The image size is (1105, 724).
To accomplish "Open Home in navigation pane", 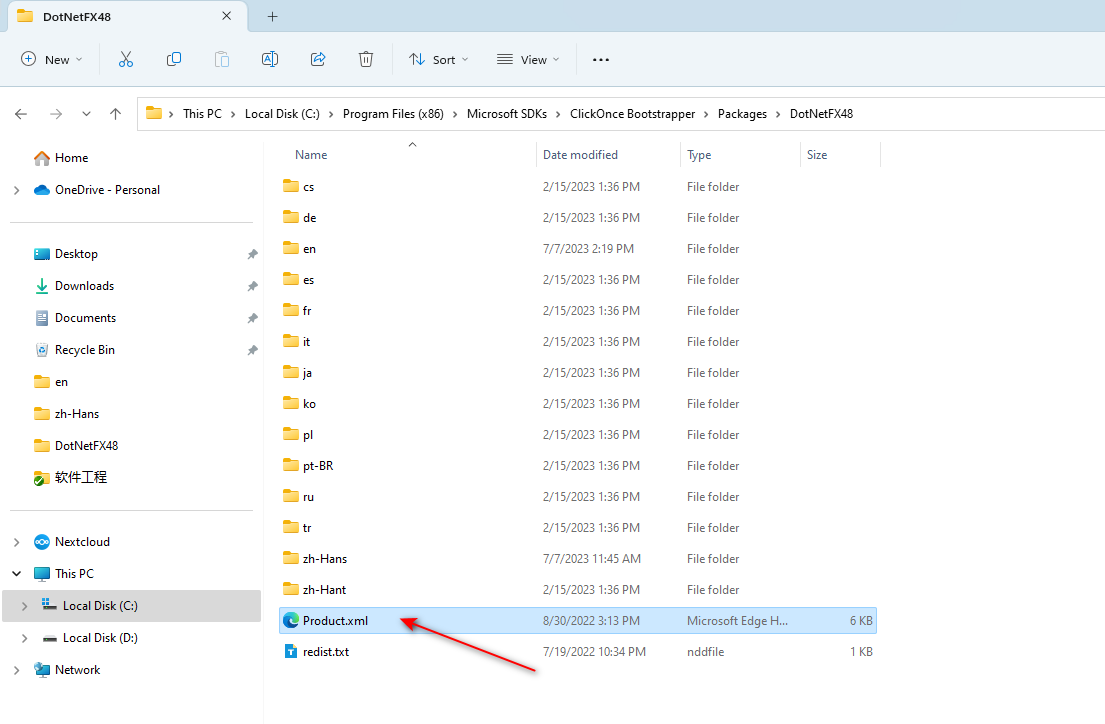I will pyautogui.click(x=71, y=158).
